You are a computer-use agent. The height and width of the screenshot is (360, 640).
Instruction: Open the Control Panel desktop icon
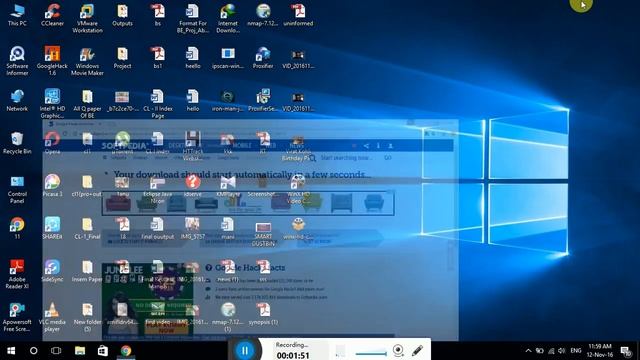[17, 189]
